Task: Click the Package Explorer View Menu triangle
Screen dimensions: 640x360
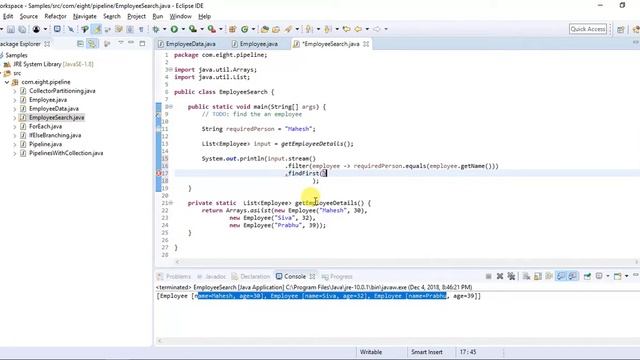Action: click(x=121, y=42)
